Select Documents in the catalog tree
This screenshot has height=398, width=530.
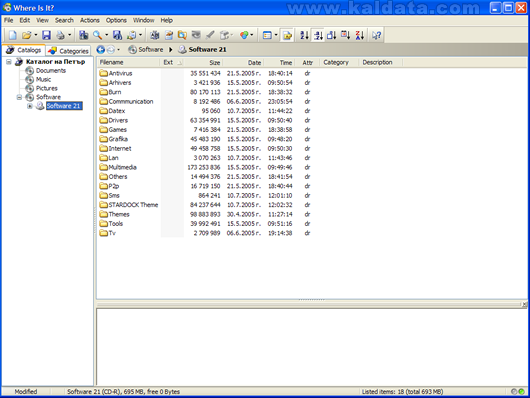click(x=51, y=71)
